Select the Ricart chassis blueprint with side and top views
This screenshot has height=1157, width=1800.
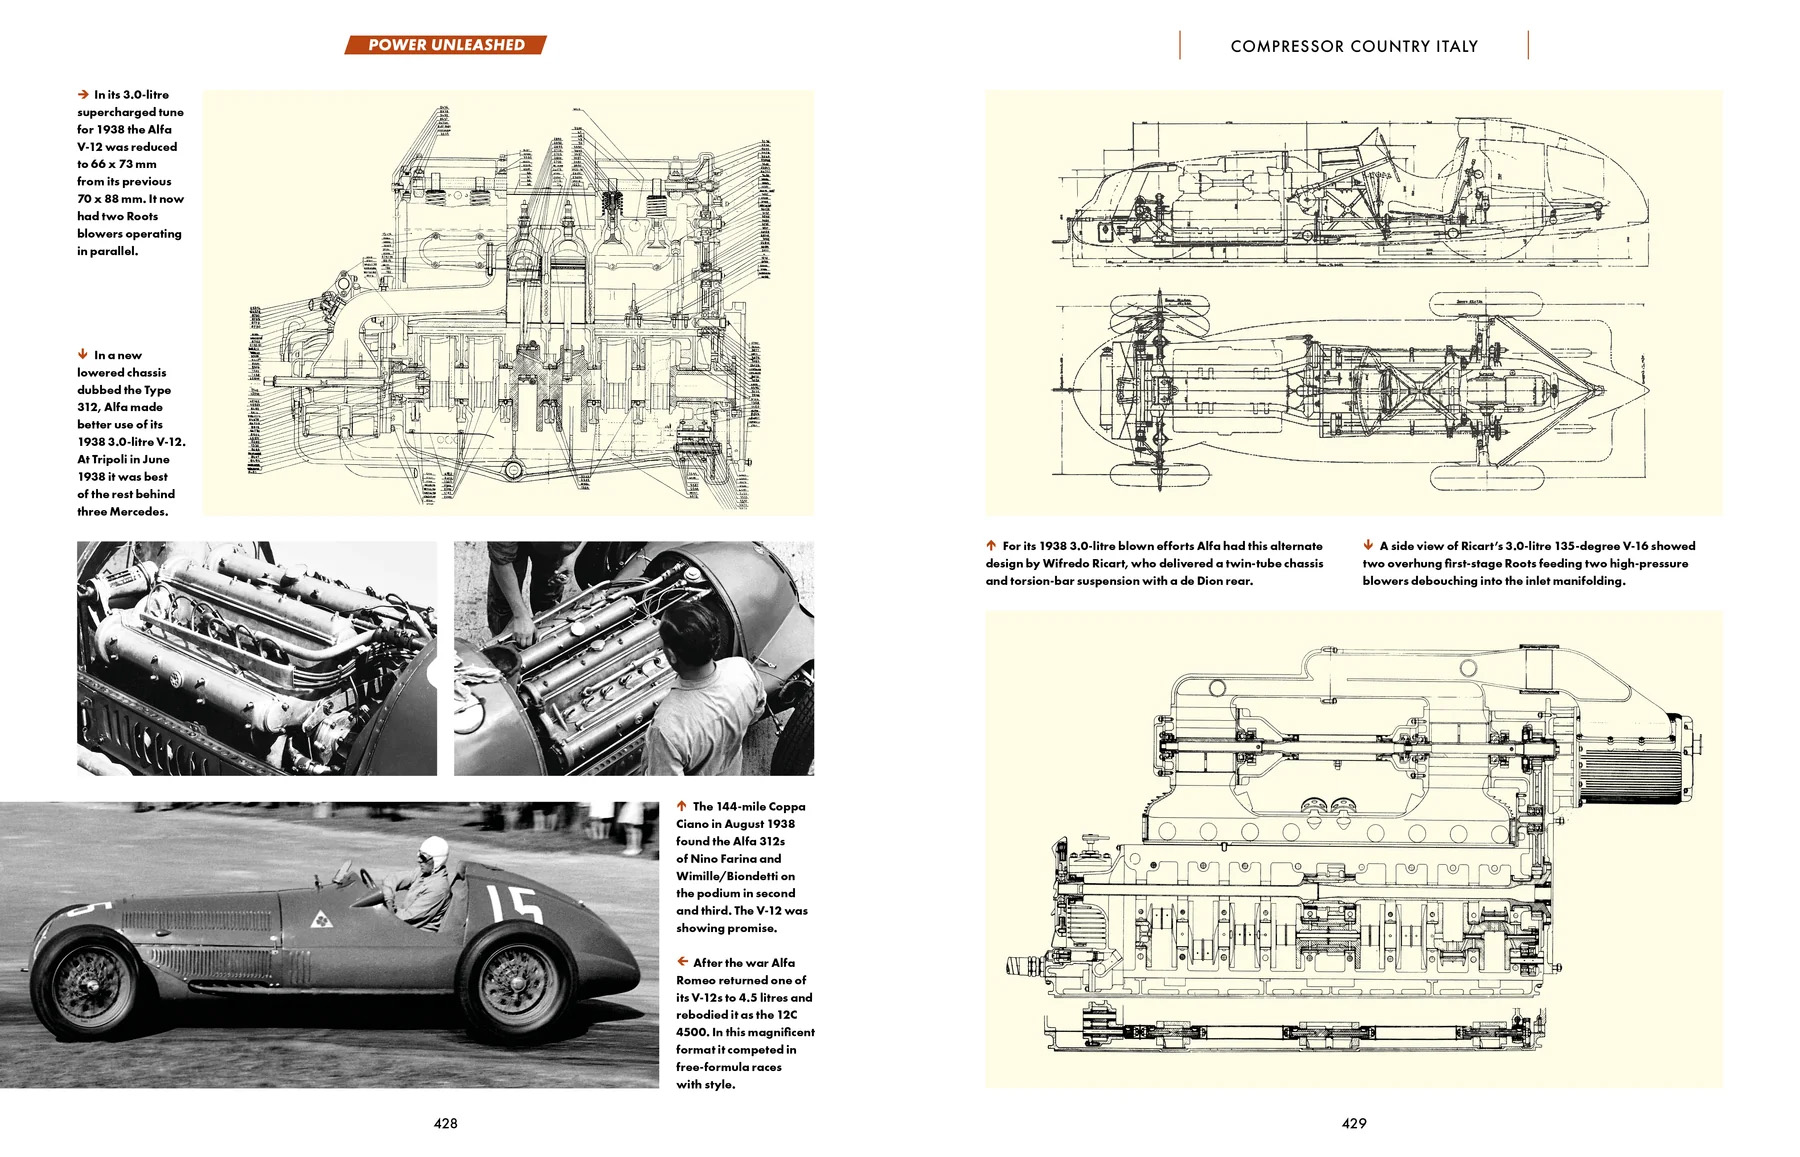[x=1354, y=303]
